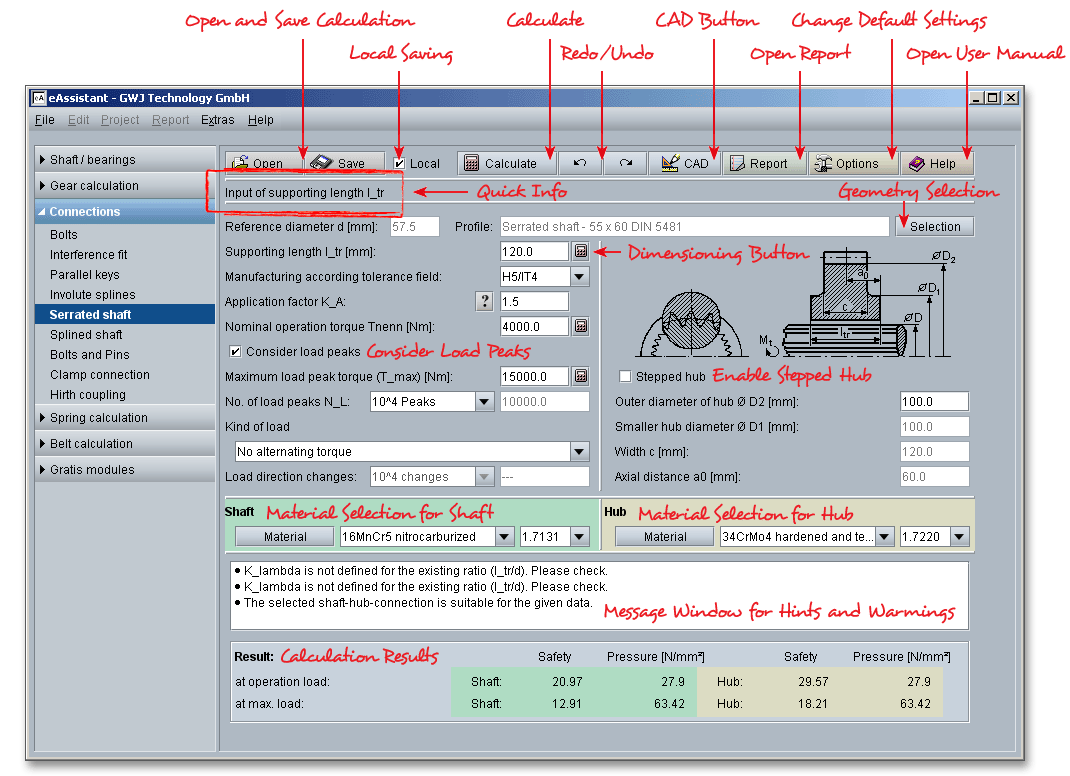Open the kind of load dropdown
The width and height of the screenshot is (1070, 776).
579,451
